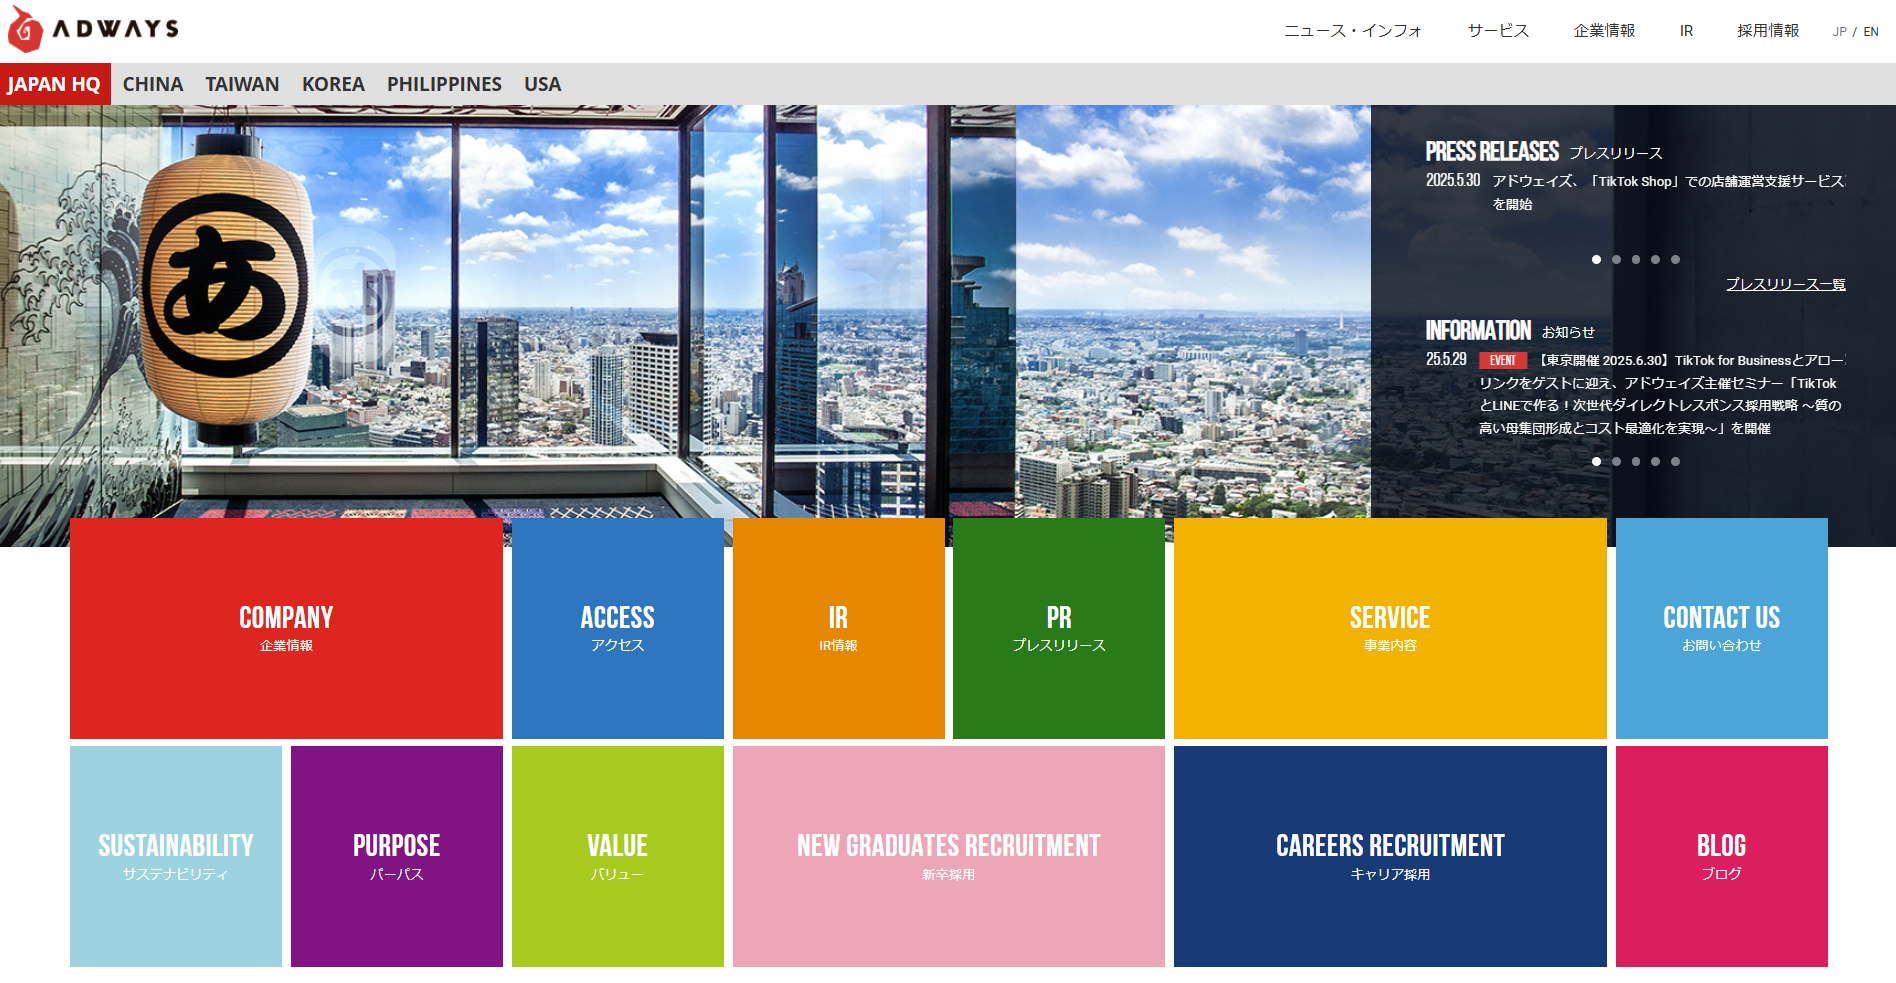Image resolution: width=1896 pixels, height=983 pixels.
Task: Open the TikTok for Business seminar notice
Action: point(1662,394)
